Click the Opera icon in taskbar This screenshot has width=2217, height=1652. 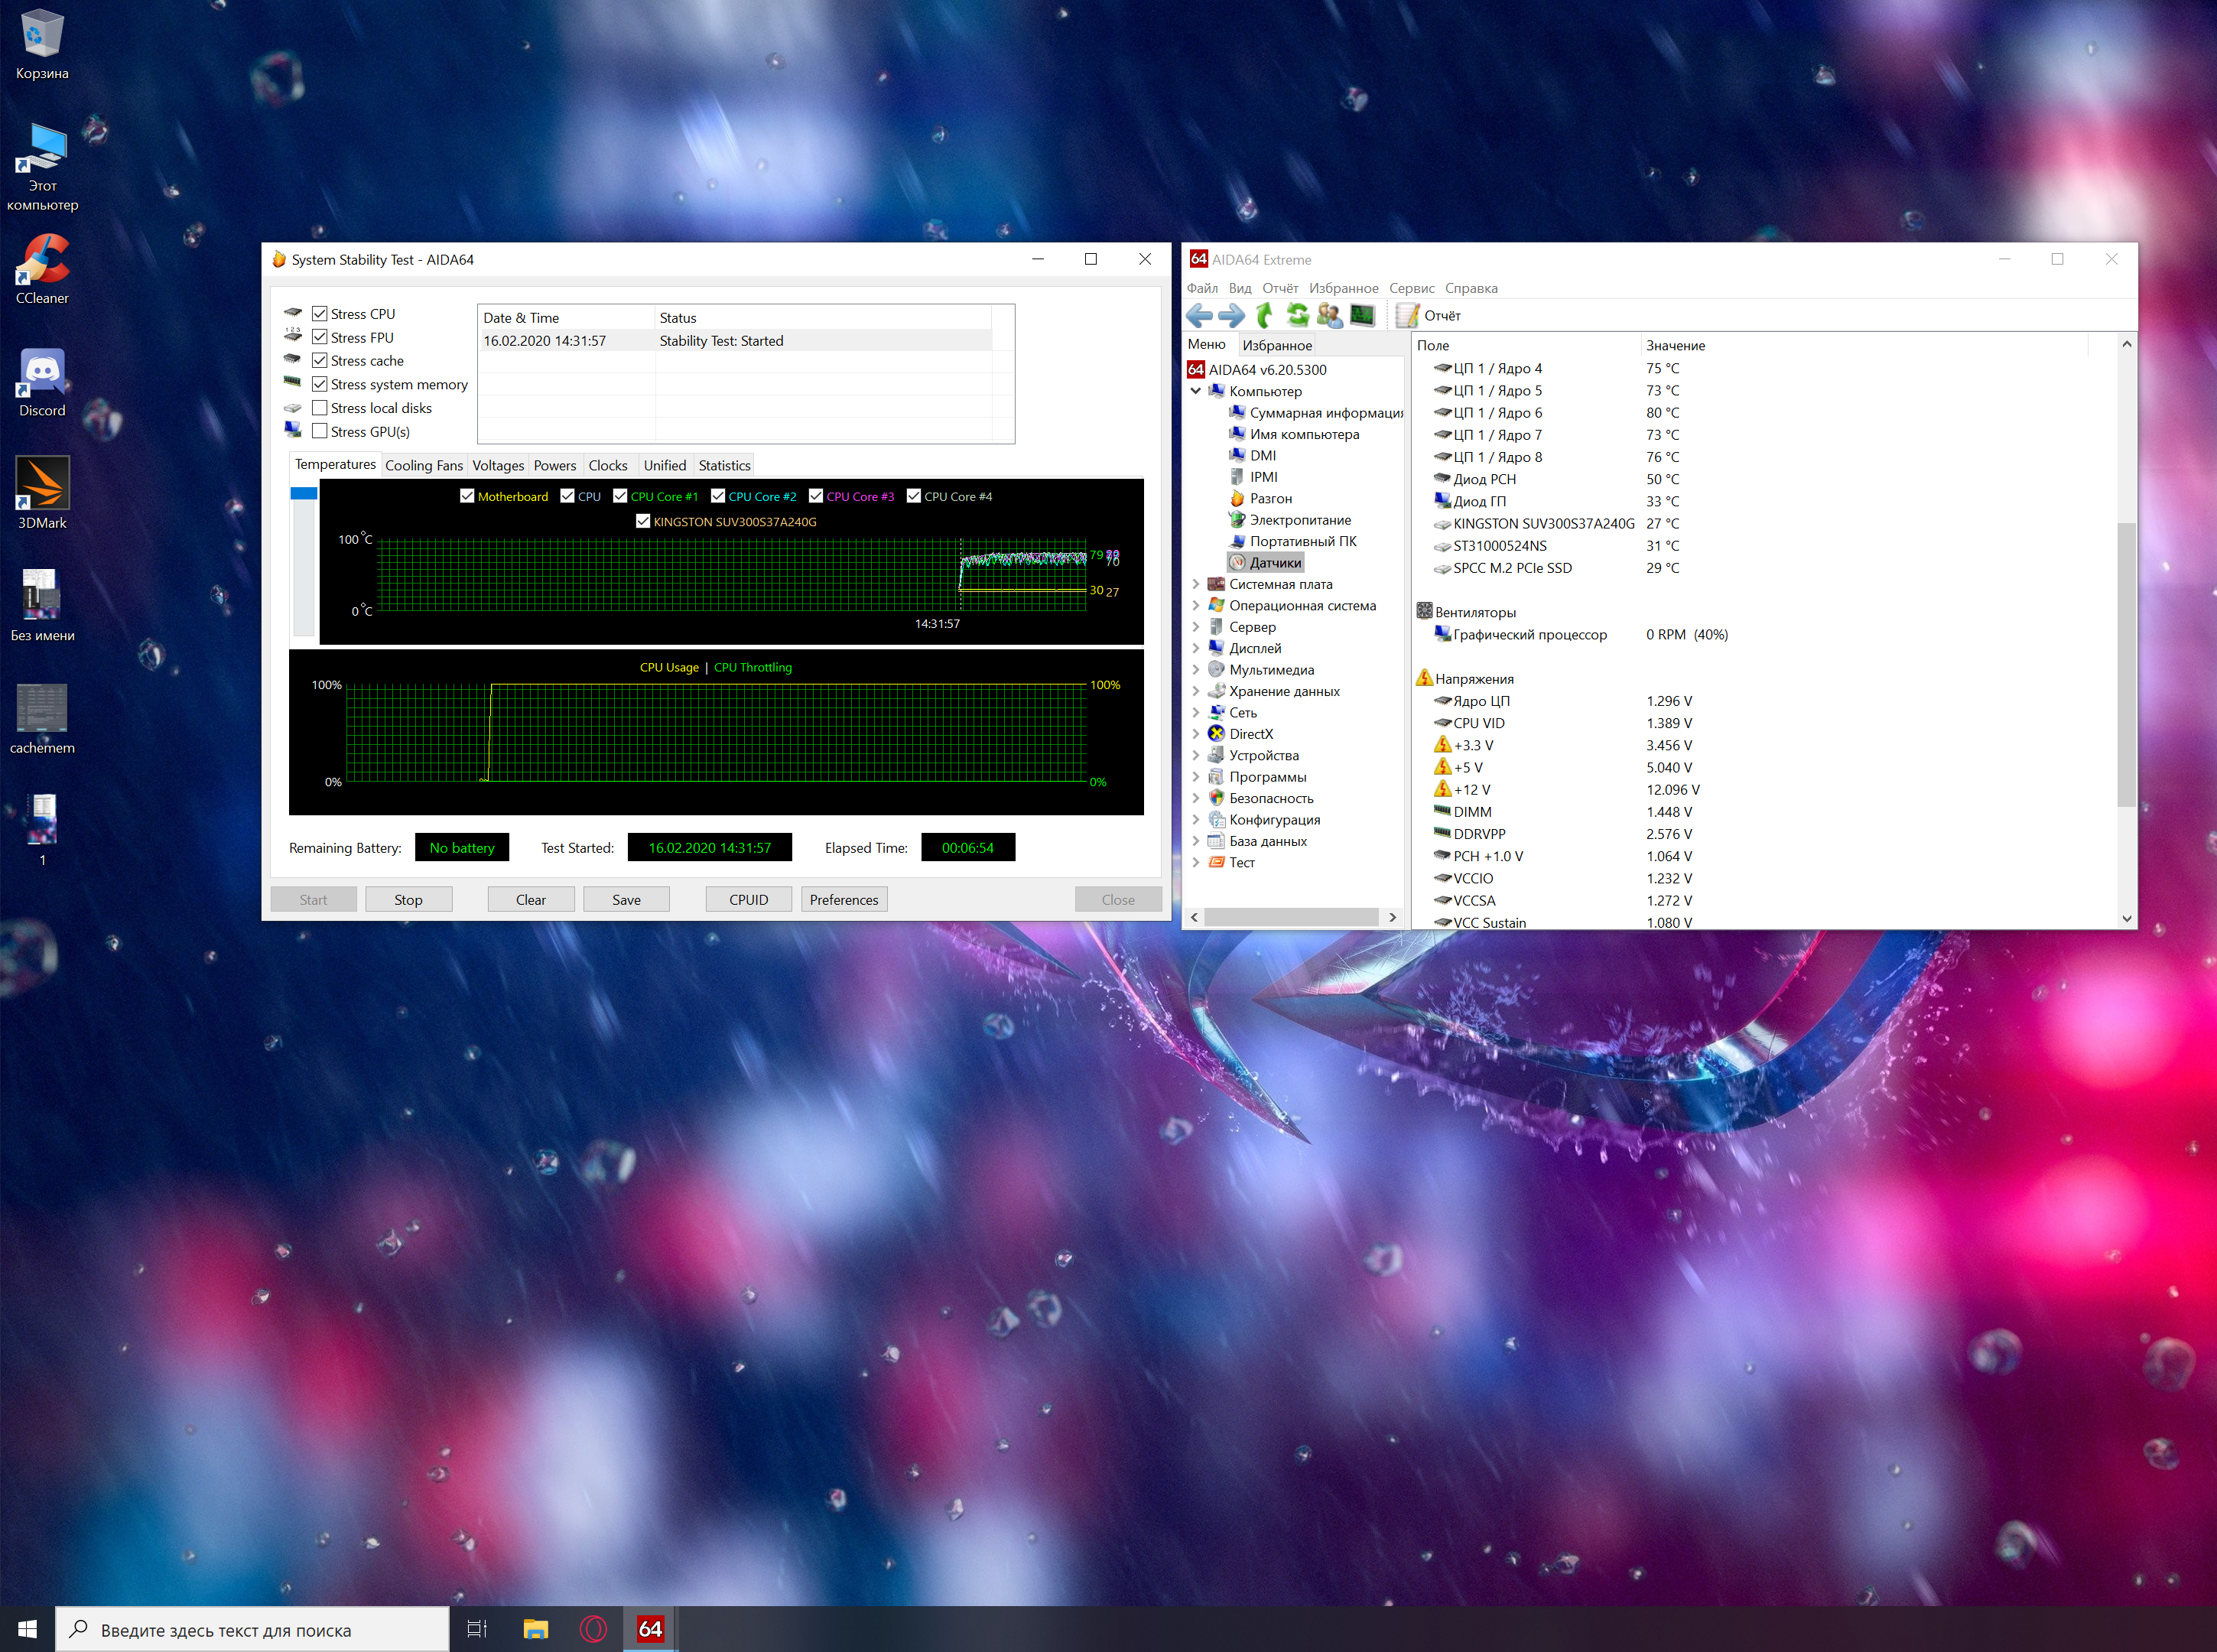(x=593, y=1629)
